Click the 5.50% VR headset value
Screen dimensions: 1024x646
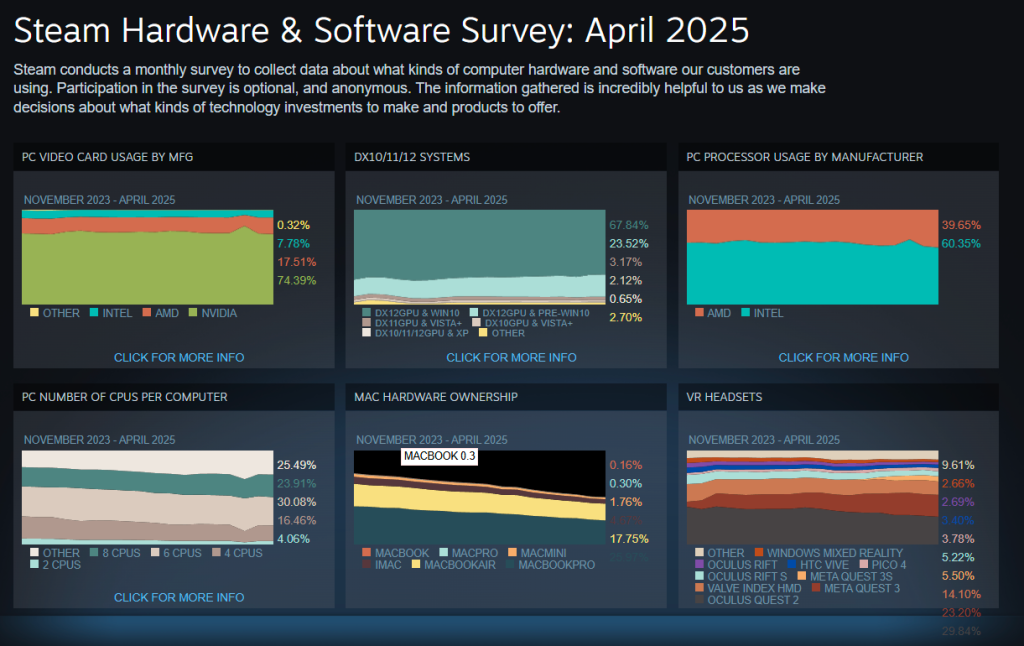[958, 575]
